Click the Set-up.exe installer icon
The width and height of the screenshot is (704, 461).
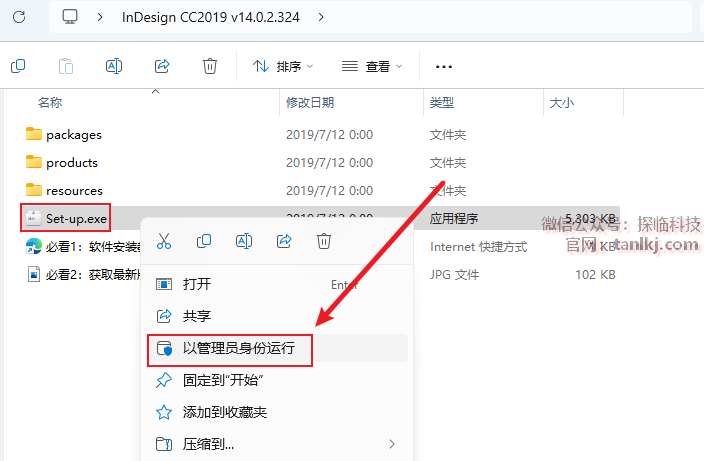pyautogui.click(x=33, y=218)
